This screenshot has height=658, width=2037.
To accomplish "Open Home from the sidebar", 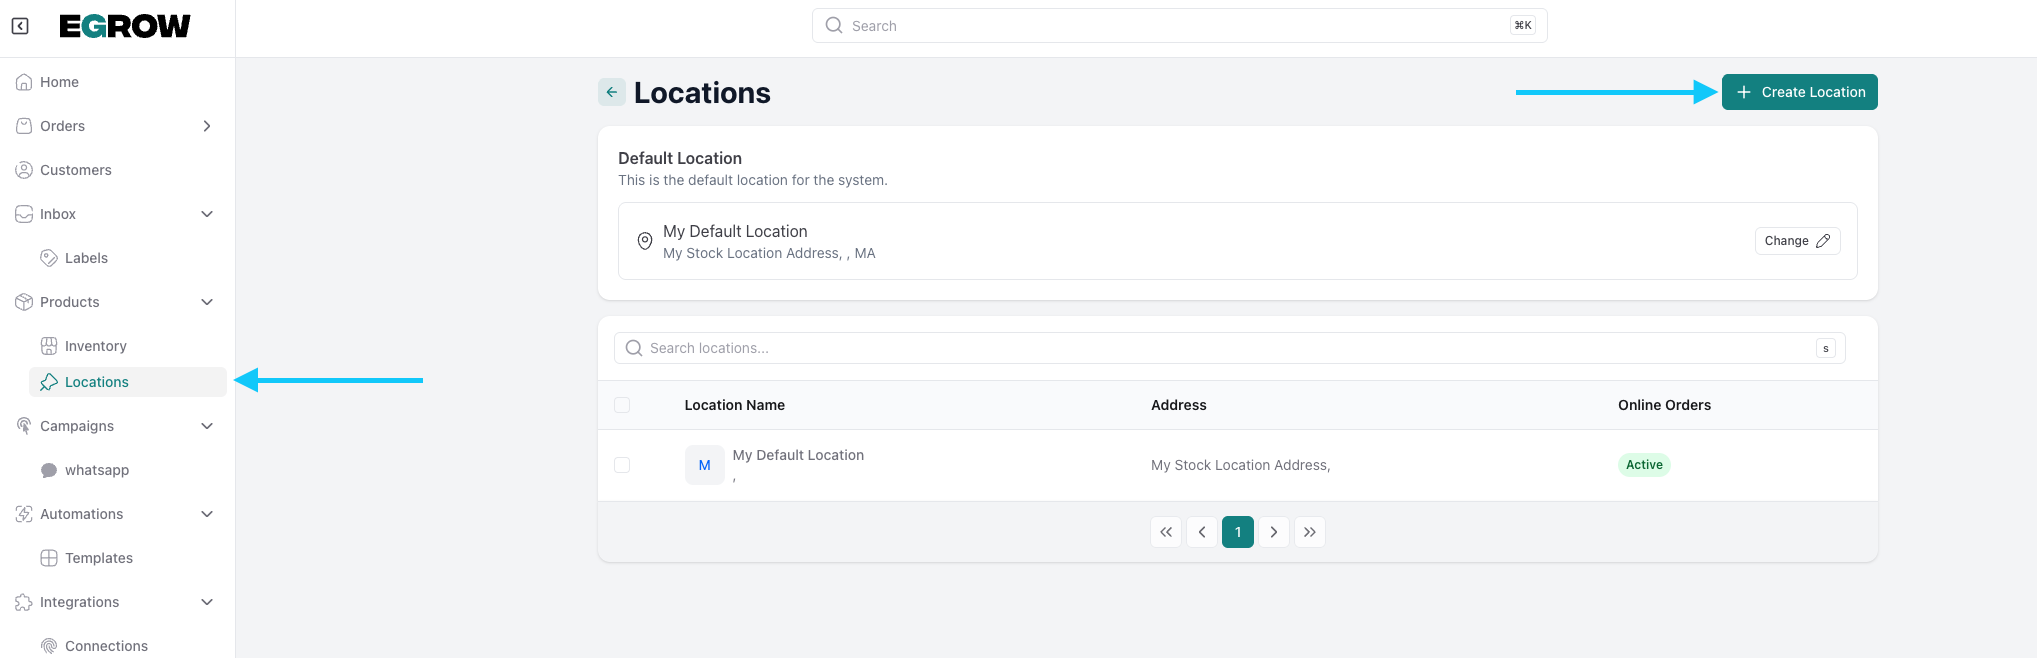I will [x=59, y=82].
